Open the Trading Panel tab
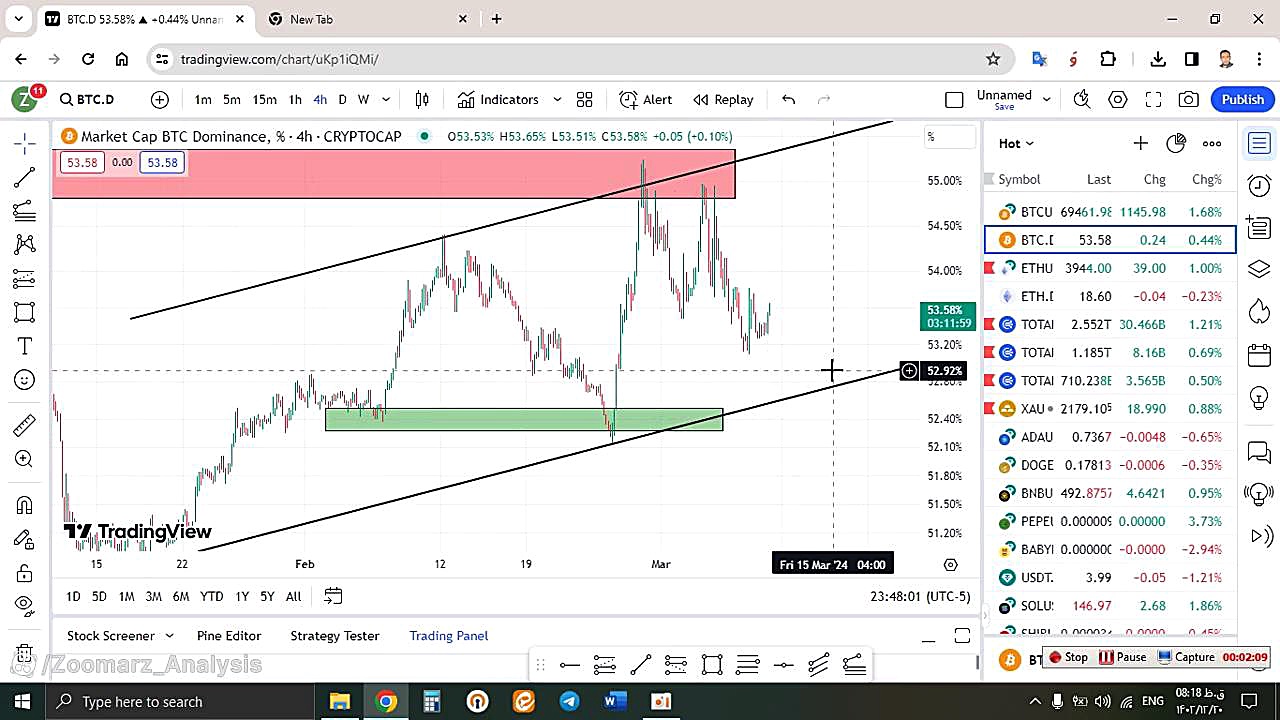Viewport: 1280px width, 720px height. click(x=449, y=636)
